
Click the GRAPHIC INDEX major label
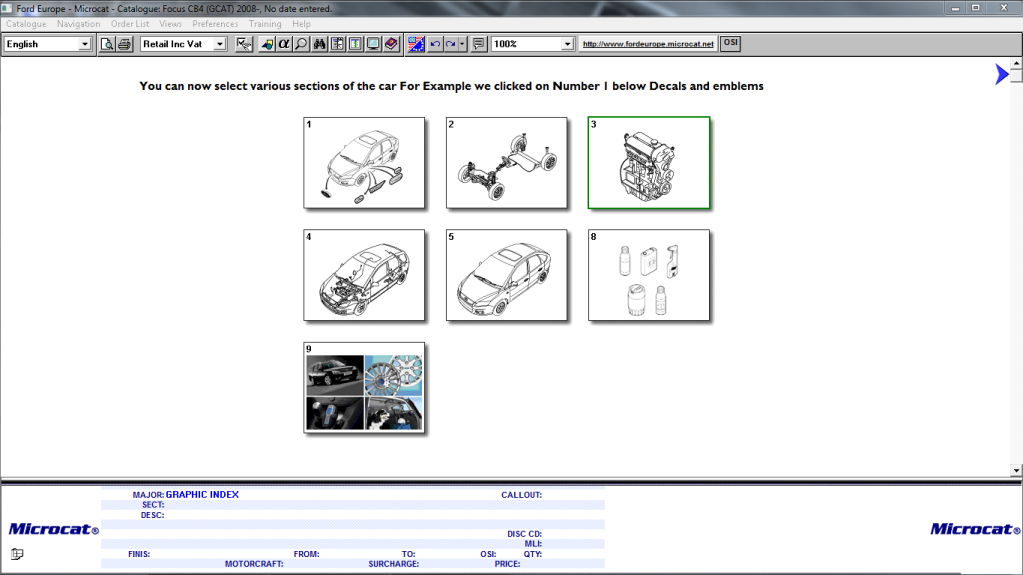click(x=202, y=495)
